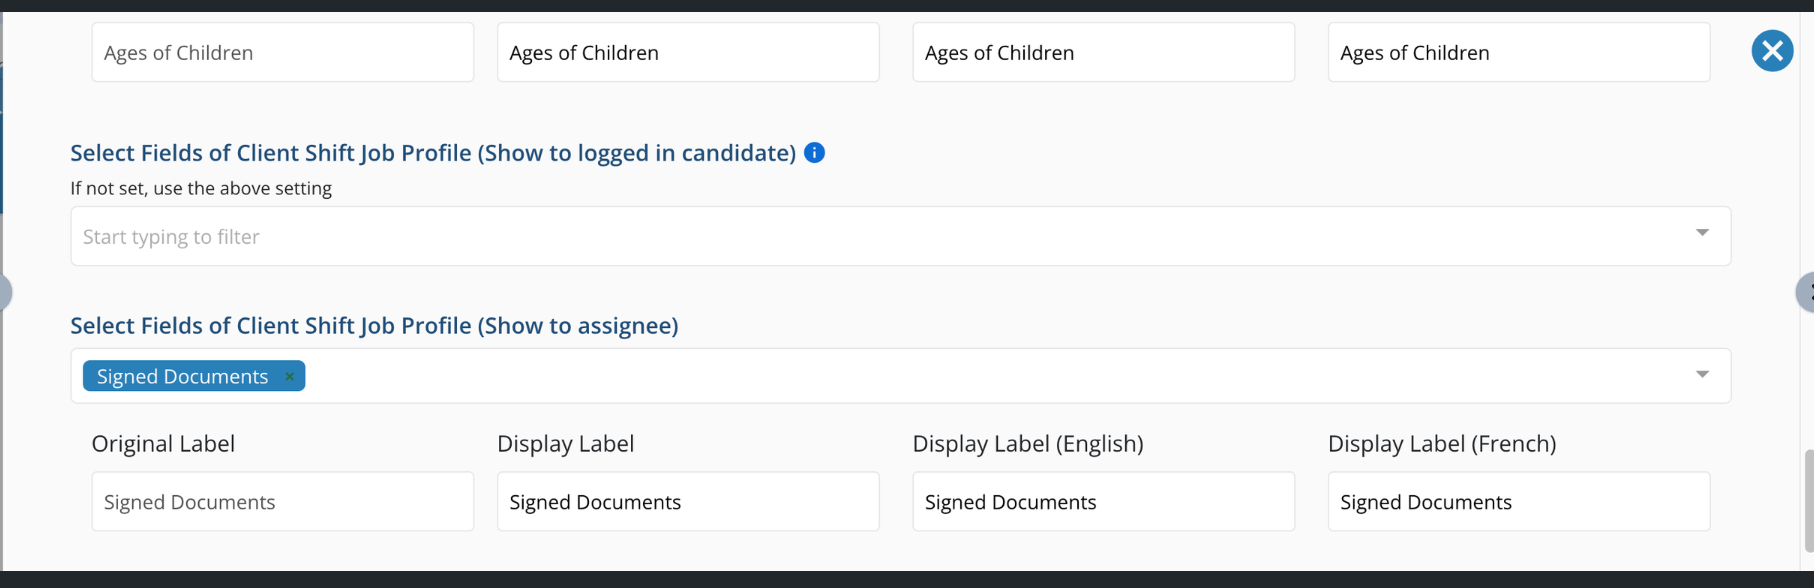This screenshot has height=588, width=1814.
Task: Click the vertical scrollbar thumb
Action: (1808, 500)
